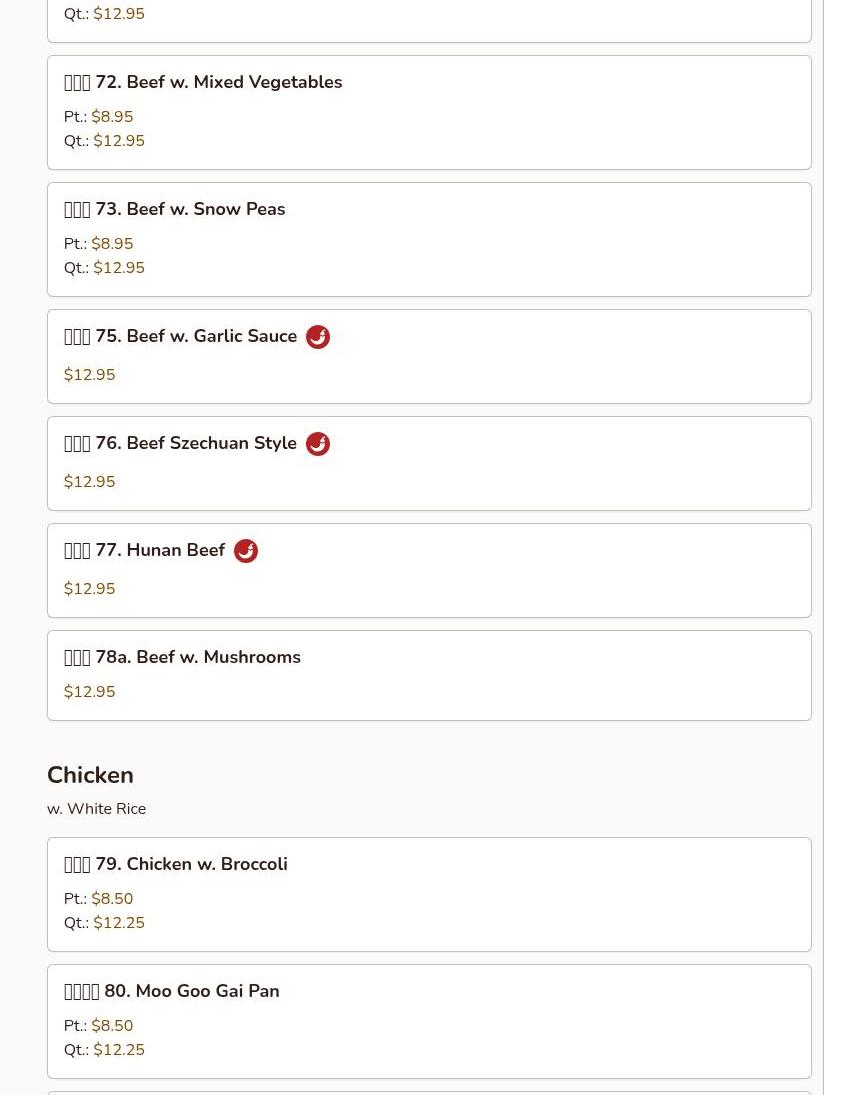Select 73. Beef w. Snow Peas

tap(429, 240)
